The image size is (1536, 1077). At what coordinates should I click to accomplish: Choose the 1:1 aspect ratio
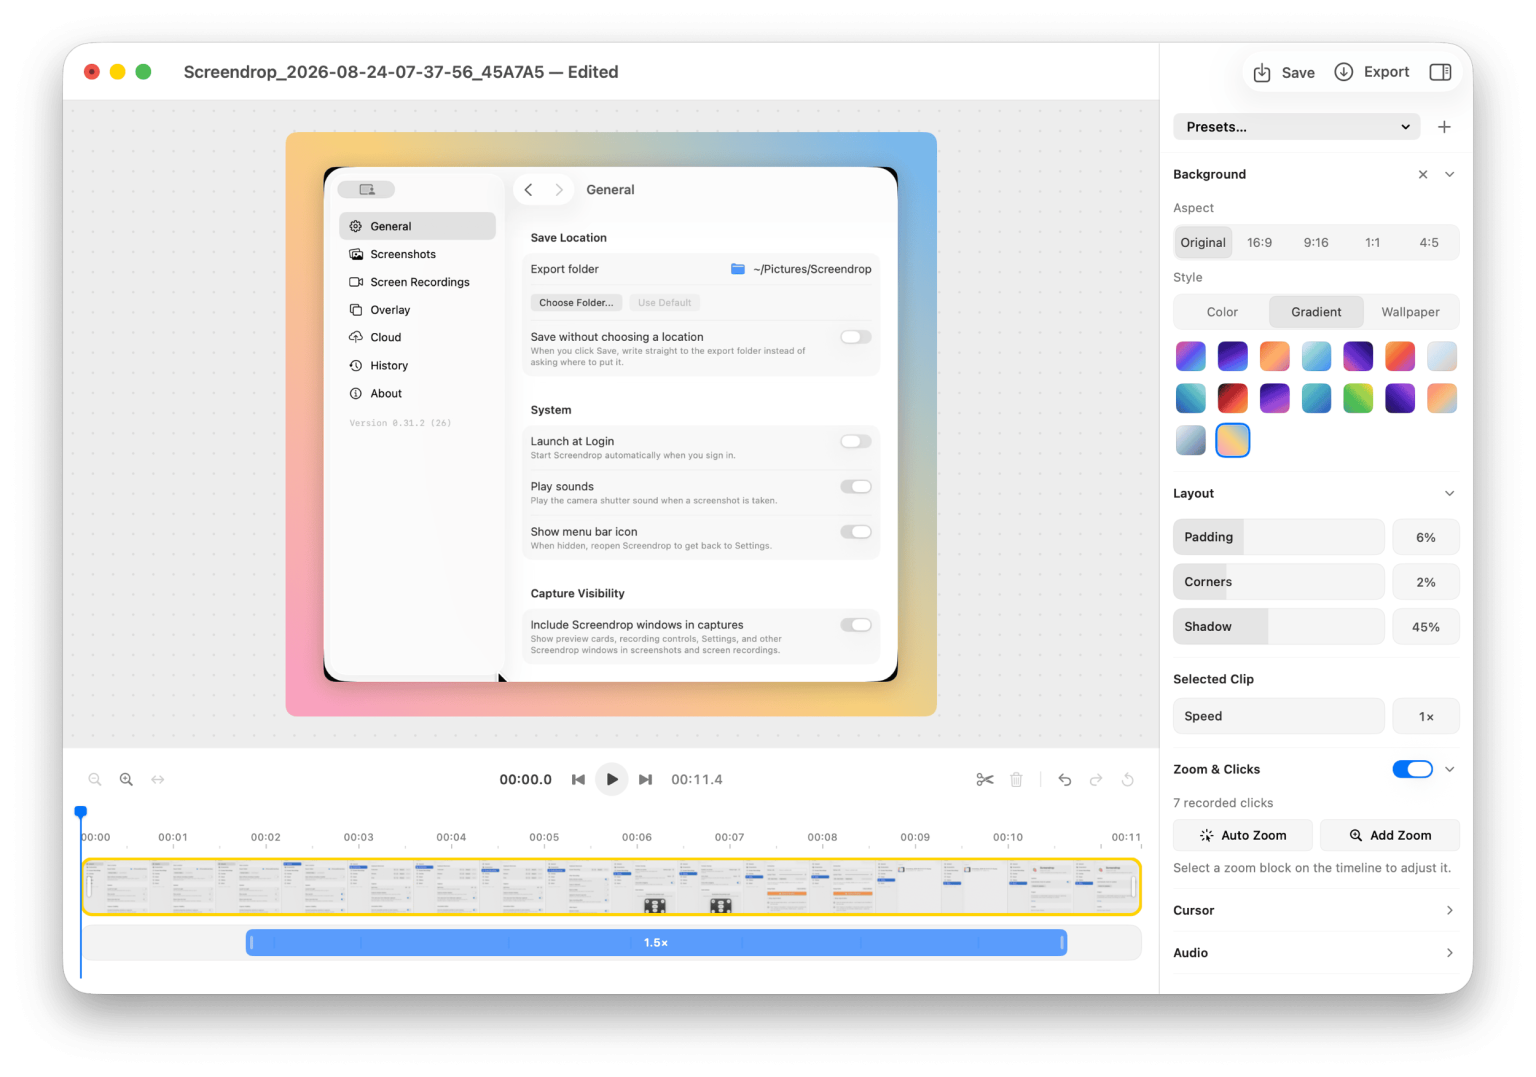[x=1373, y=242]
